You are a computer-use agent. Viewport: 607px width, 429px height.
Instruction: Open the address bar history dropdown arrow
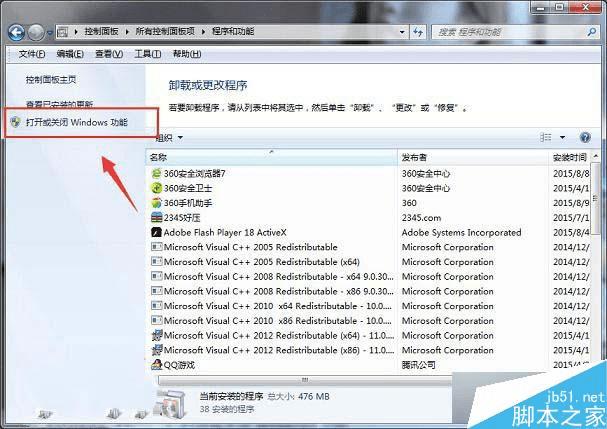point(402,32)
